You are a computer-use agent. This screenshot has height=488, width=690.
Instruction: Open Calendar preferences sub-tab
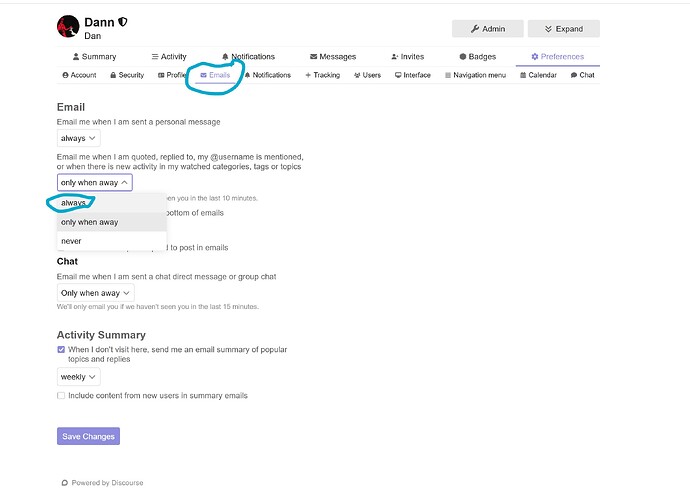tap(538, 75)
